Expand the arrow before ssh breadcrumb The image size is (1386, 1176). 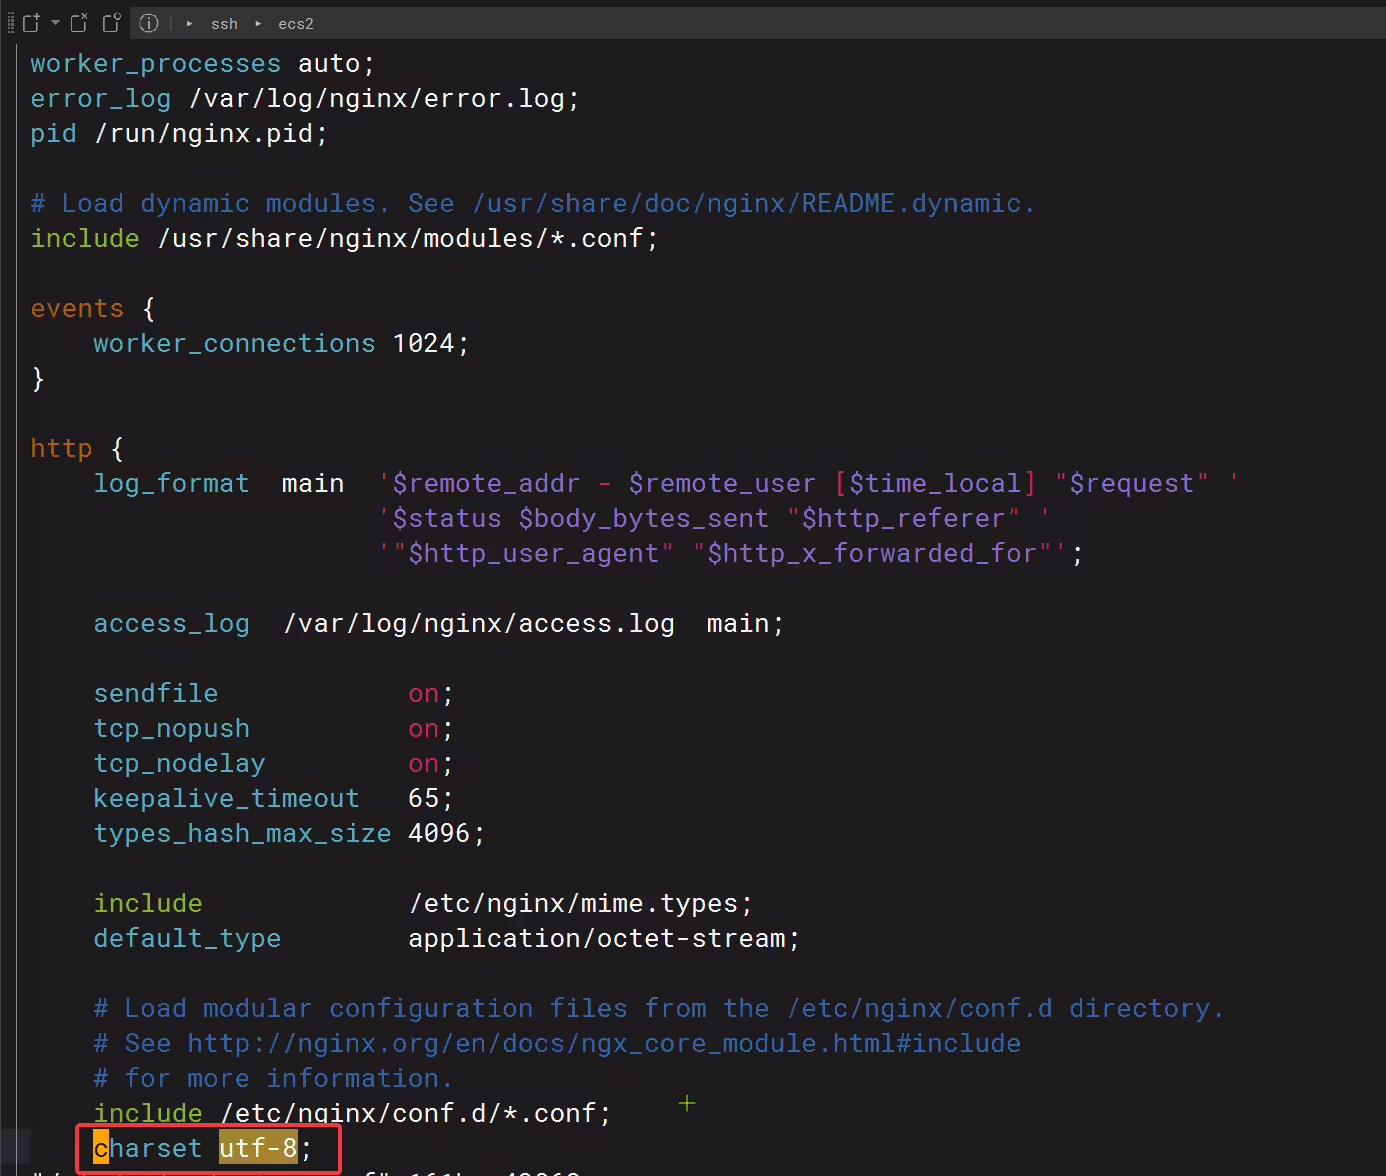point(190,24)
